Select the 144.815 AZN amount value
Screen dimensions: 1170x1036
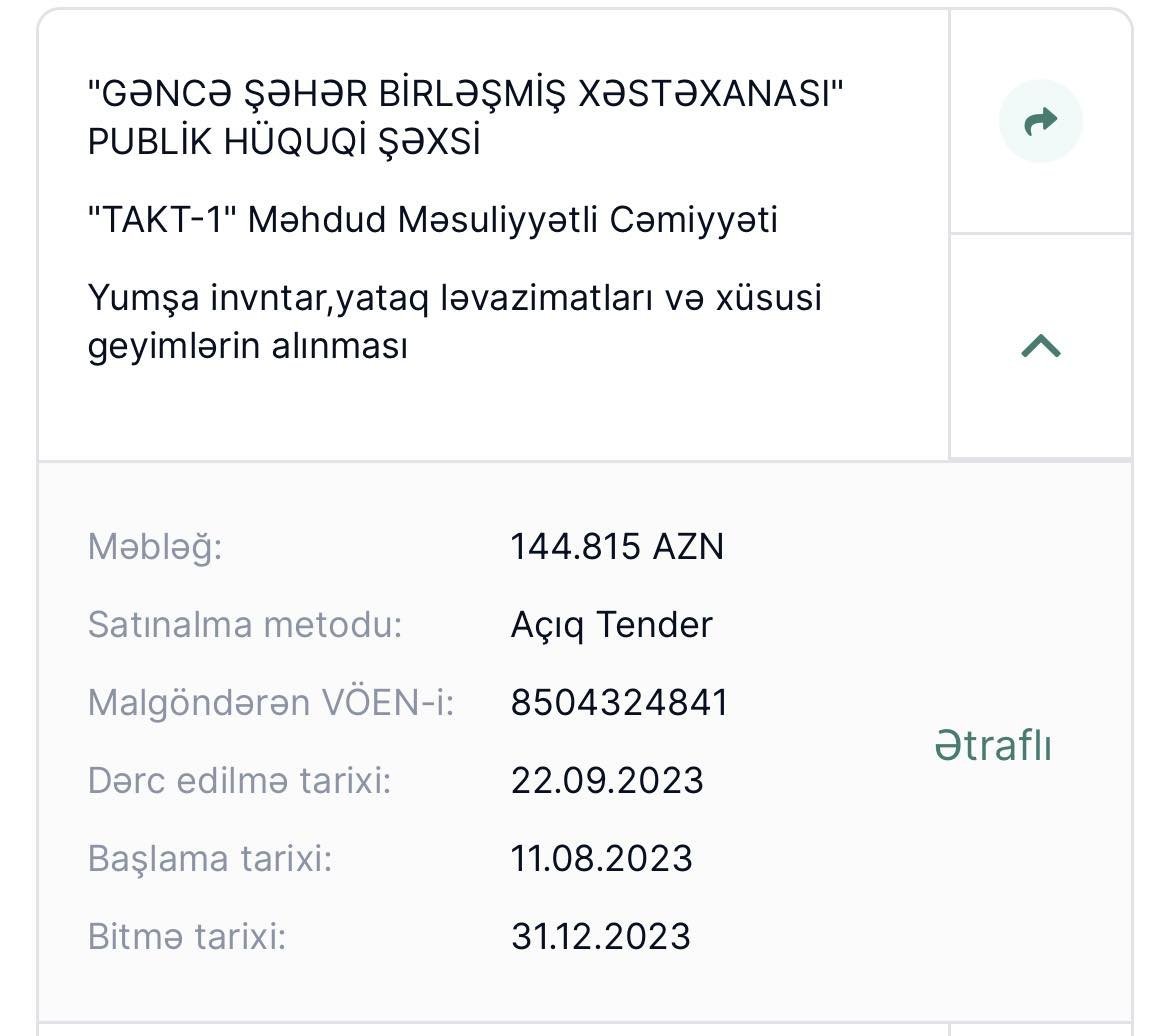click(617, 547)
